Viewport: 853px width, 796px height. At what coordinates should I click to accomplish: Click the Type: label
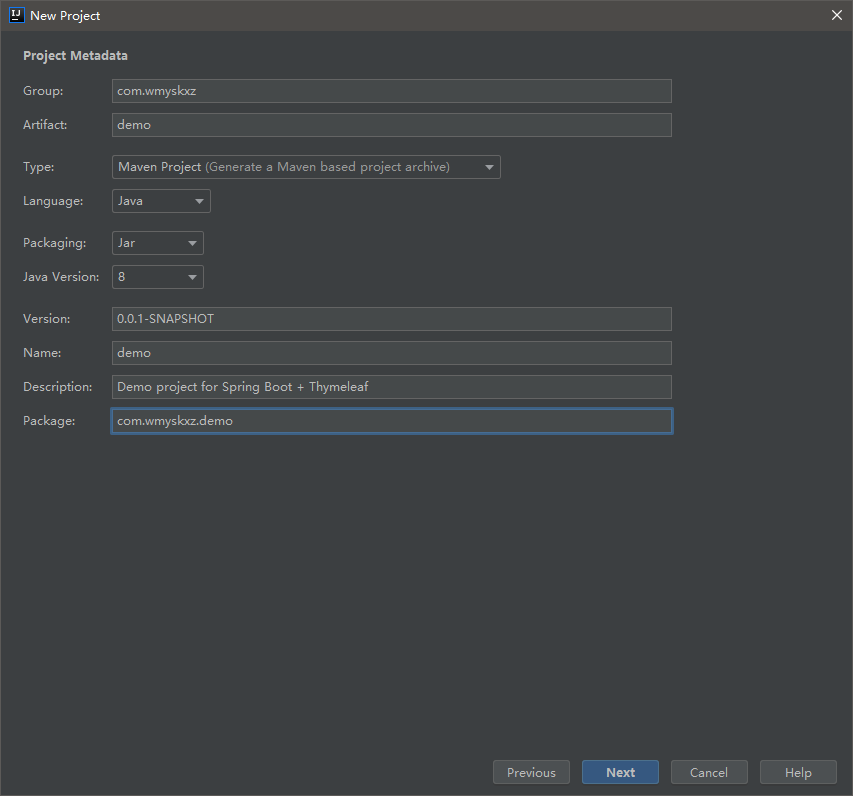39,167
